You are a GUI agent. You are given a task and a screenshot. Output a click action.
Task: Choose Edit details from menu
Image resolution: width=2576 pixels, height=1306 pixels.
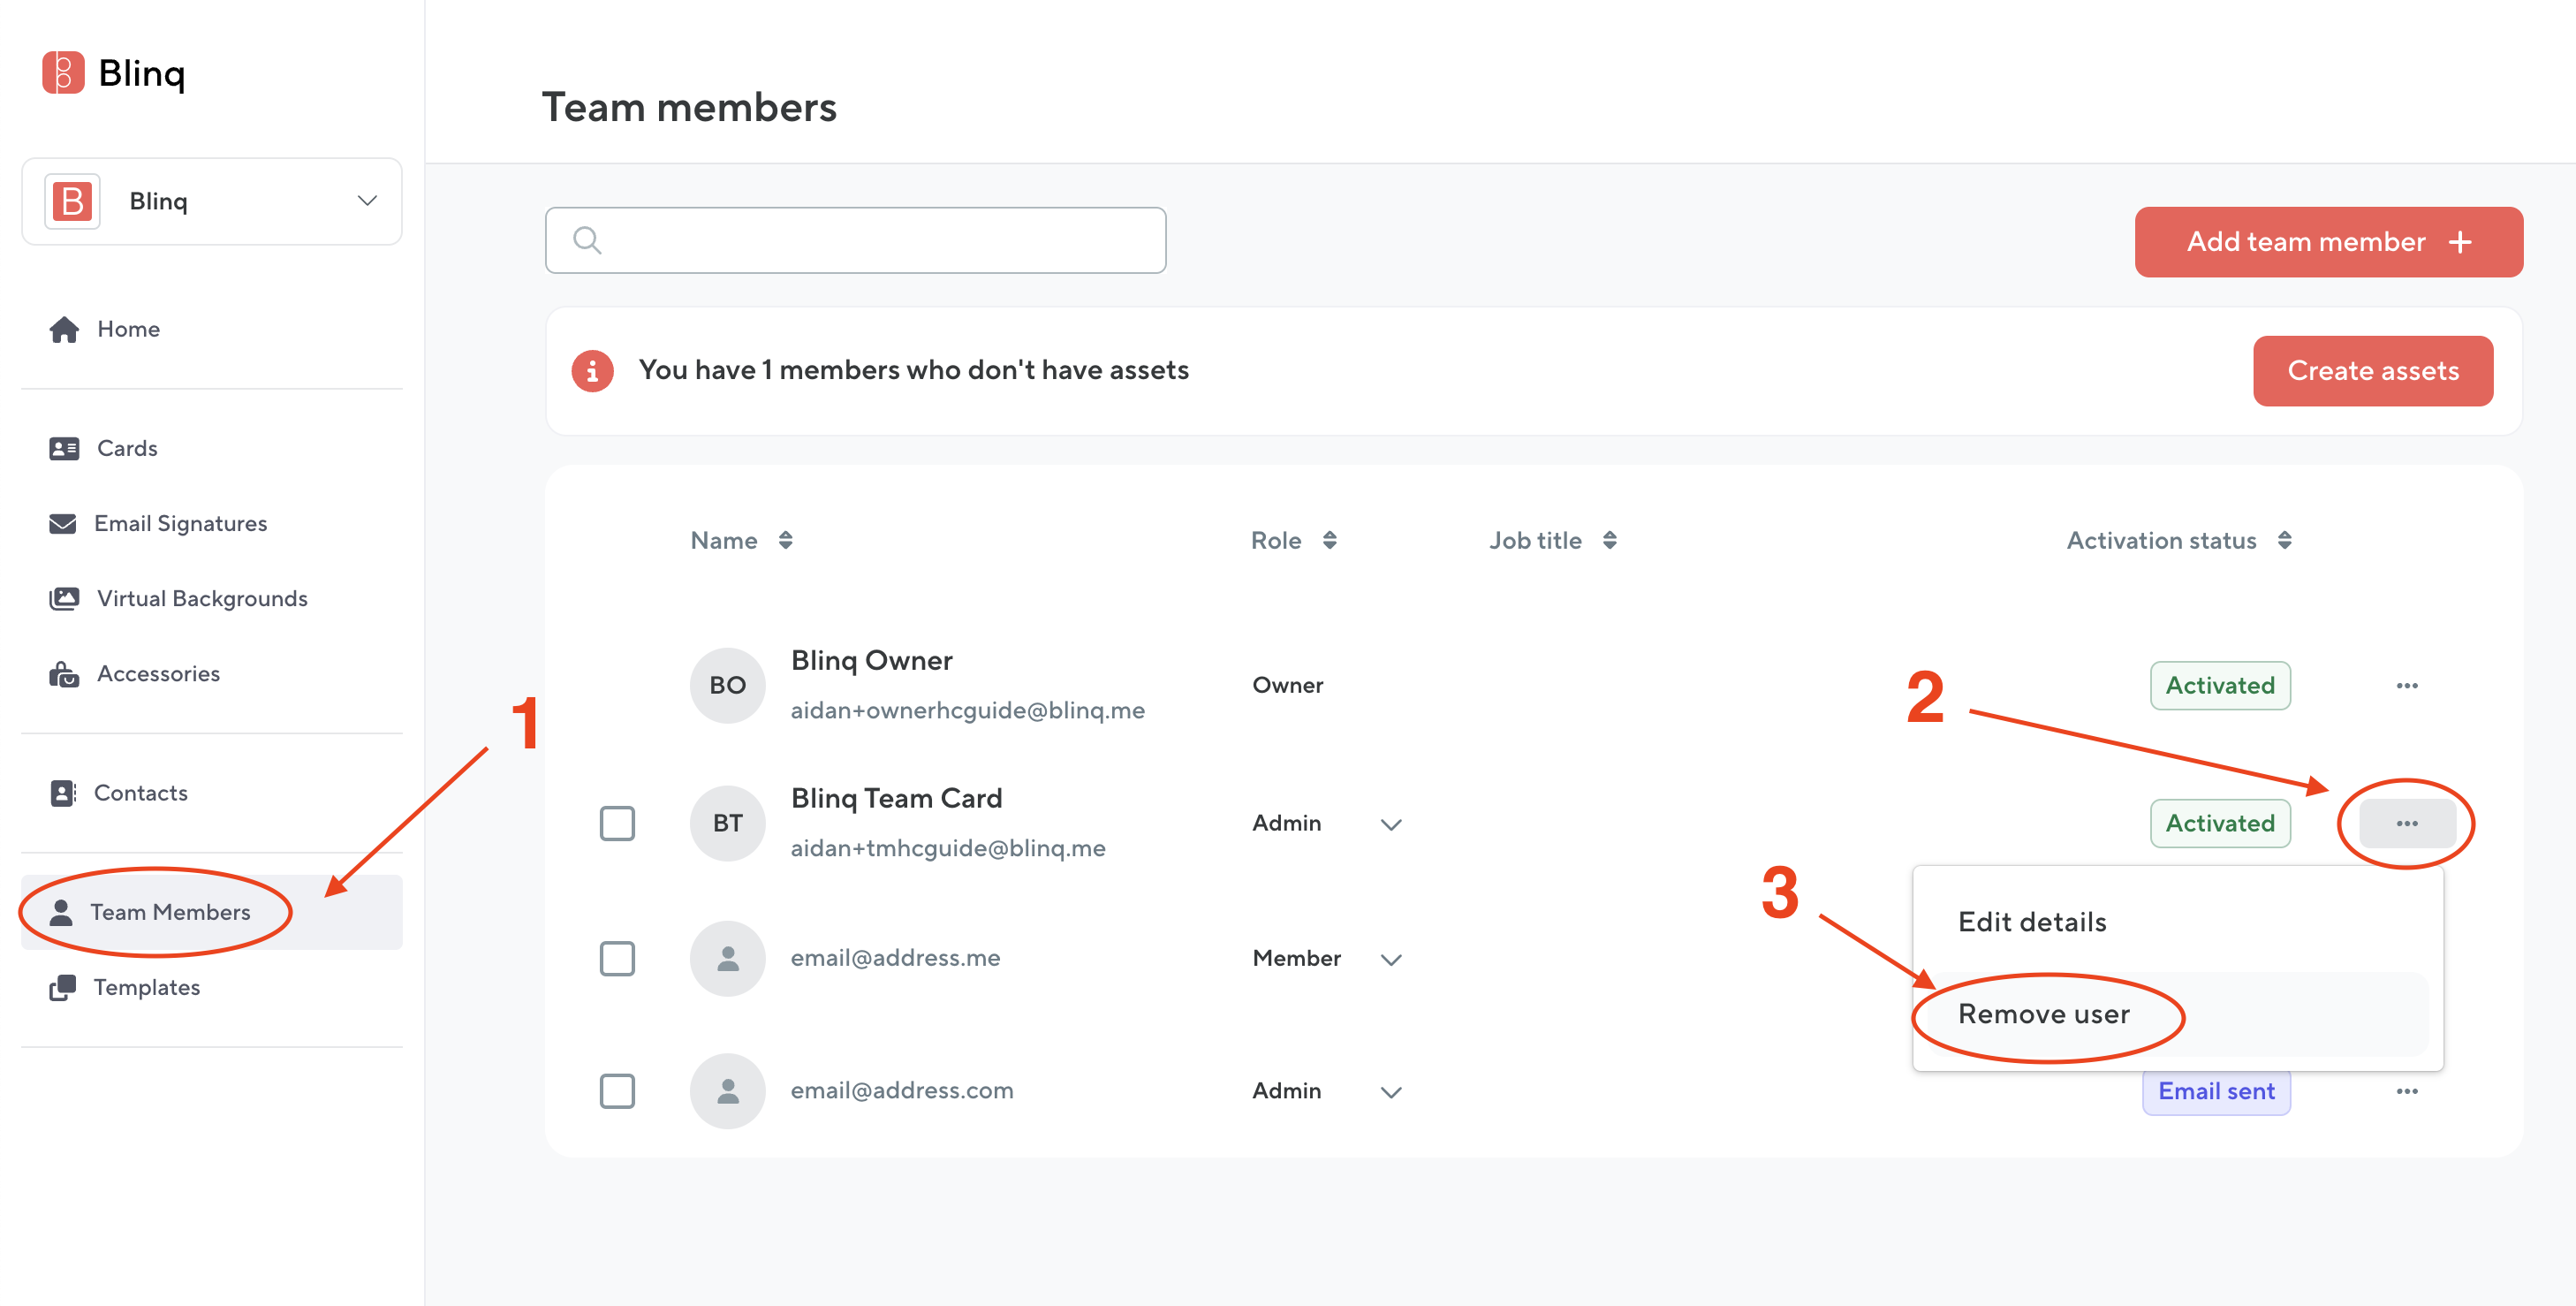[x=2177, y=922]
